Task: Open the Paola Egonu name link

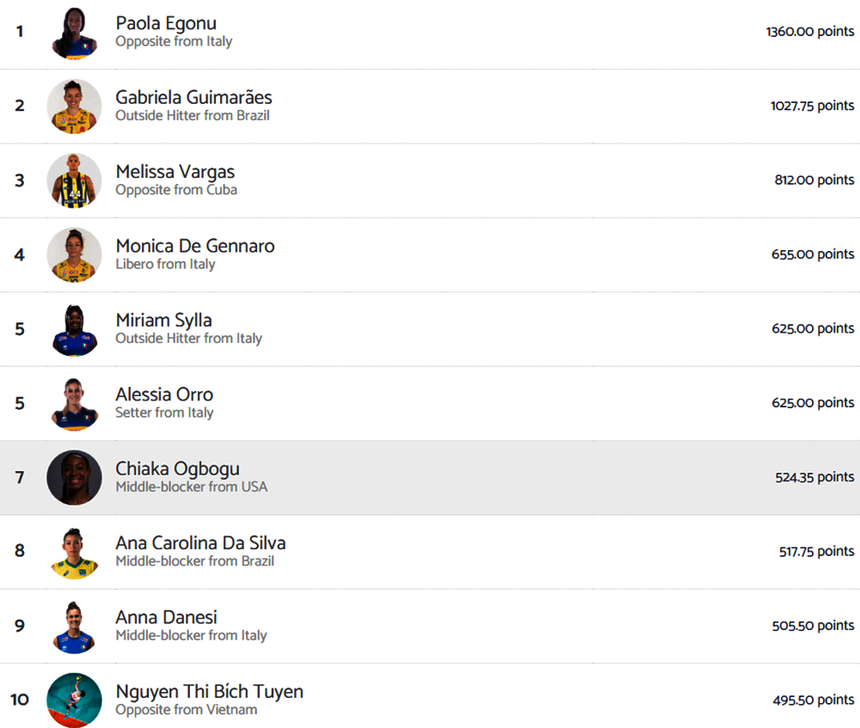Action: pos(166,23)
